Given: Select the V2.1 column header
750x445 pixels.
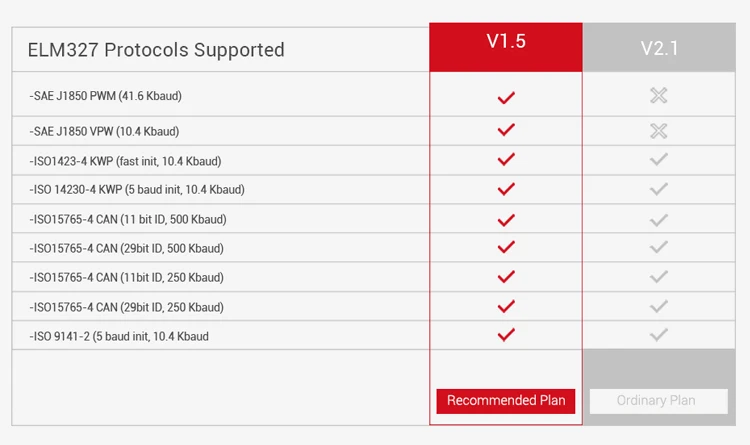Looking at the screenshot, I should coord(659,48).
